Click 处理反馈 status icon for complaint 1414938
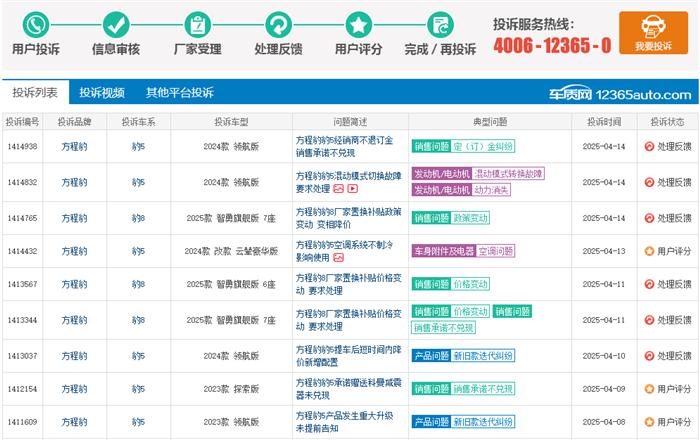700x440 pixels. click(649, 146)
